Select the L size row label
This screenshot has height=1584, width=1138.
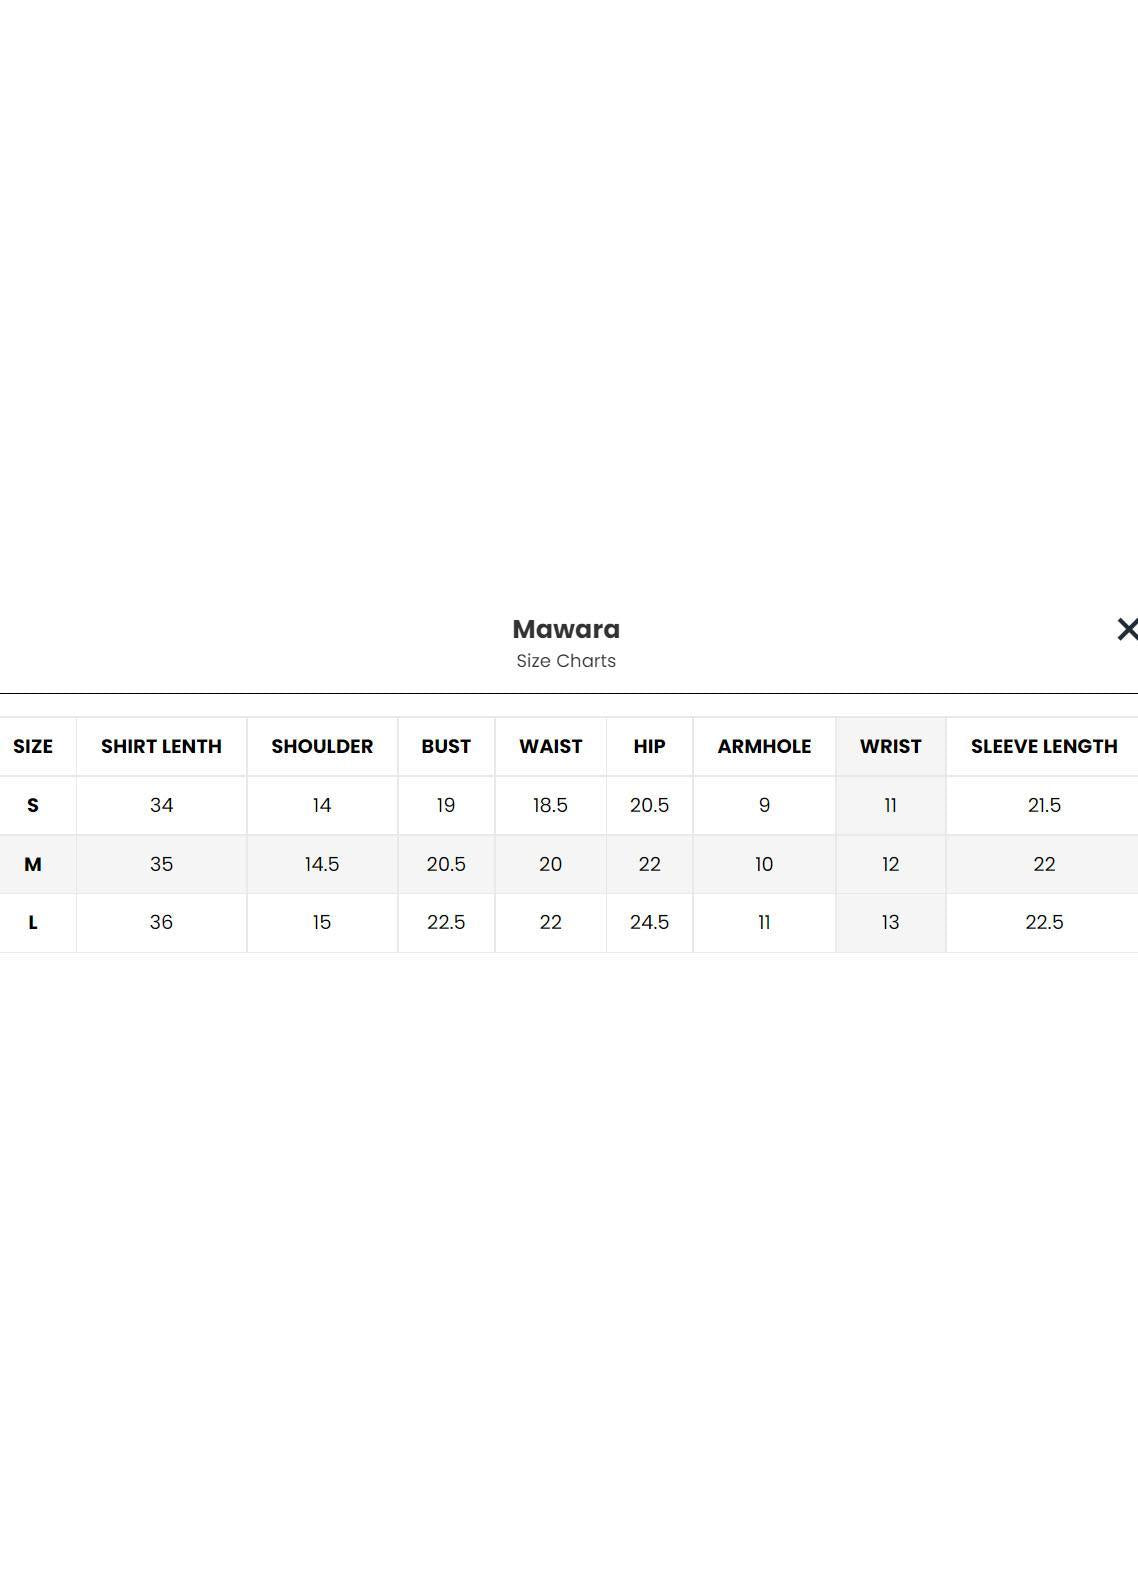(33, 922)
